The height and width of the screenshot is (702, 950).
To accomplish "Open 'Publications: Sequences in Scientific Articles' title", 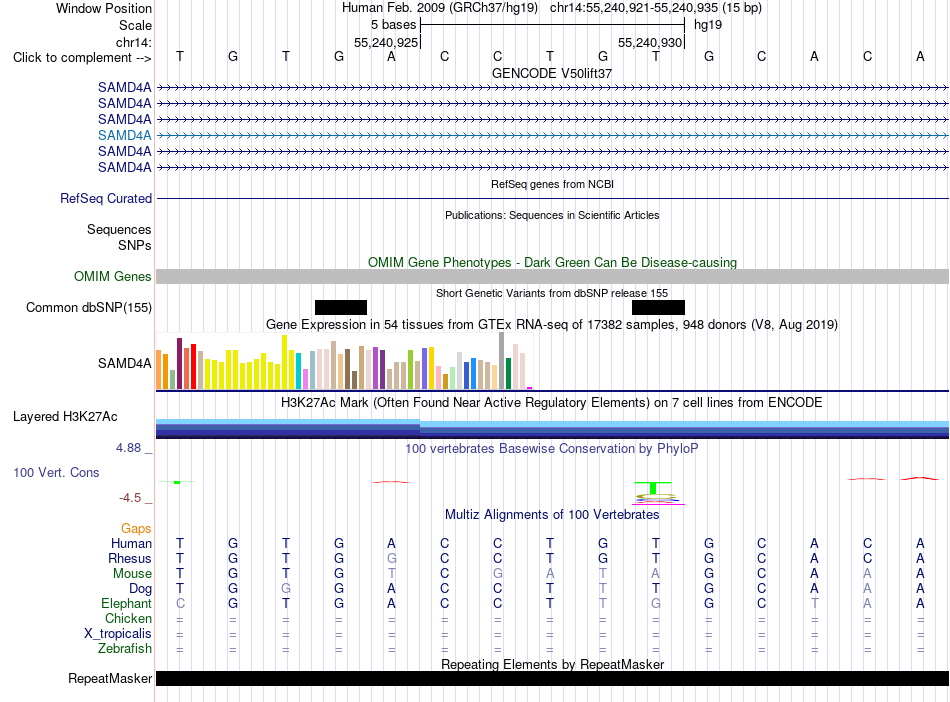I will point(552,215).
